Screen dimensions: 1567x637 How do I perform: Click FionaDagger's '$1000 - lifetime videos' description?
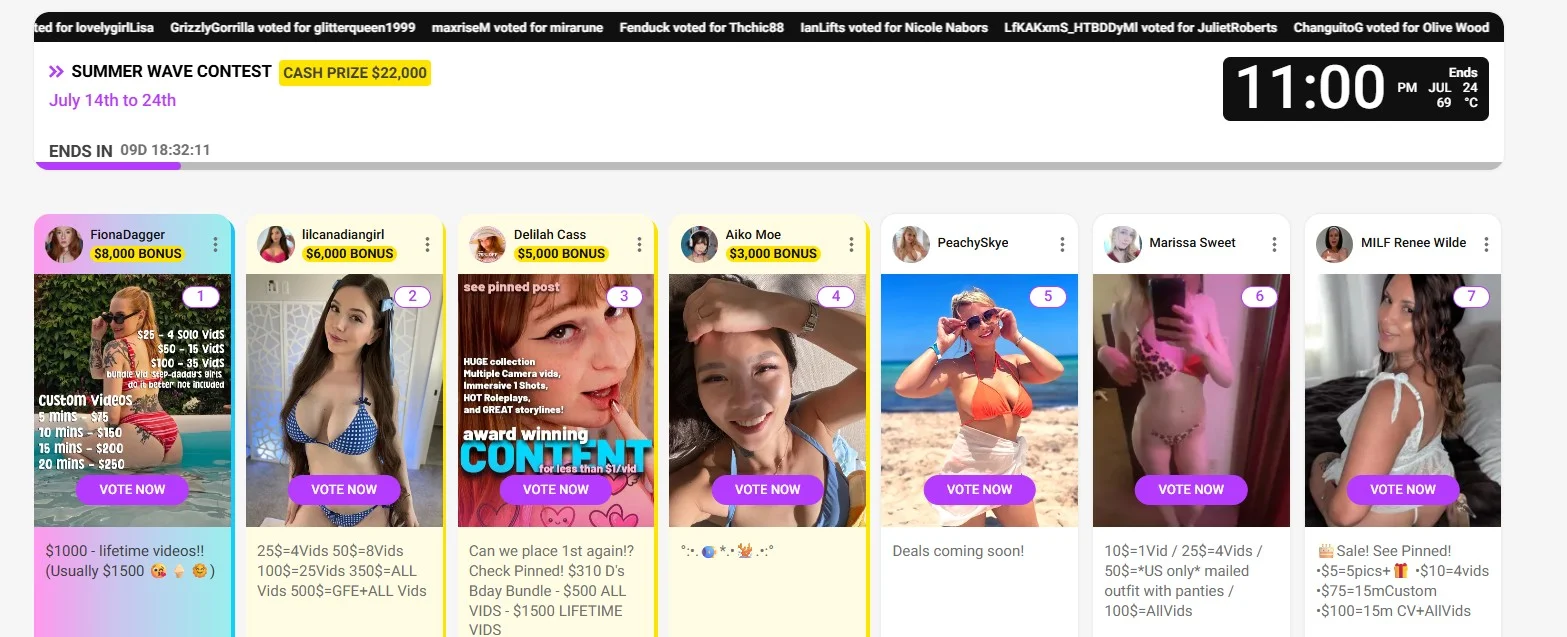(x=131, y=561)
